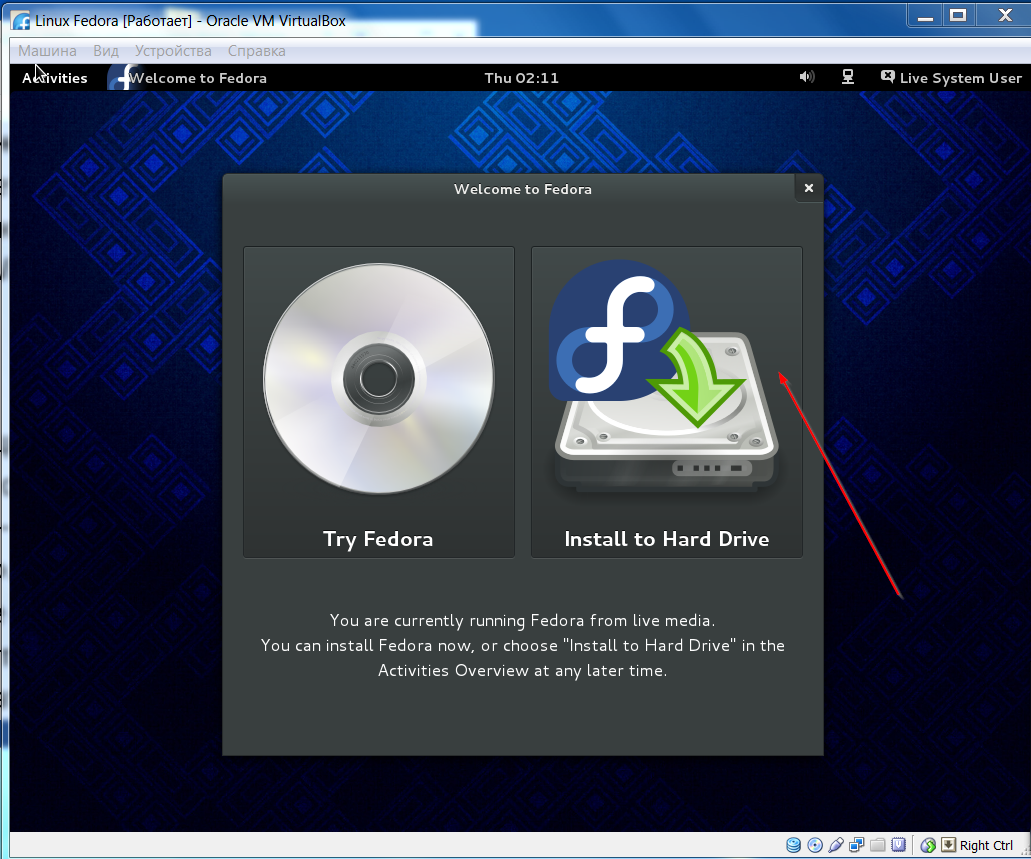The height and width of the screenshot is (859, 1031).
Task: Click the hard disk activity status icon
Action: point(794,846)
